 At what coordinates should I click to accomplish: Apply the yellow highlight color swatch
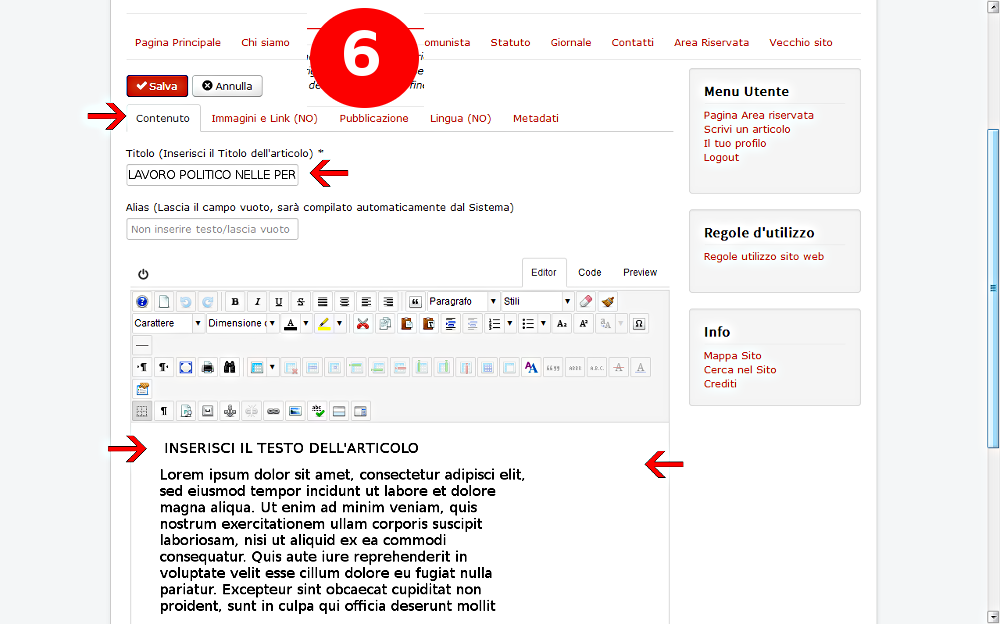click(x=323, y=323)
